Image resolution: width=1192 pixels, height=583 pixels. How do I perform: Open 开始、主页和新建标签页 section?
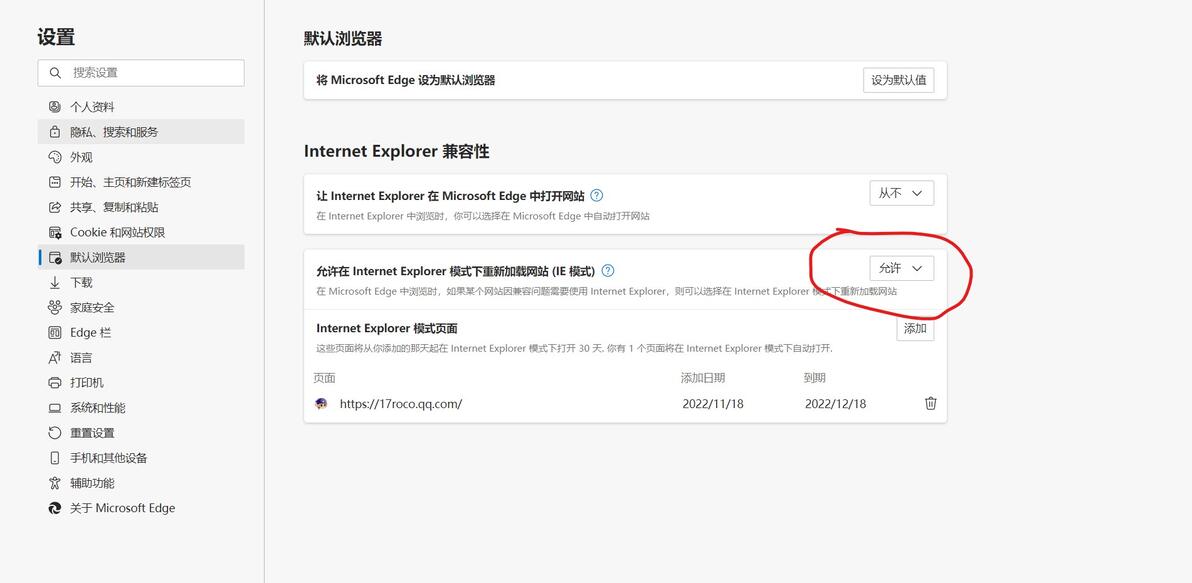(141, 182)
